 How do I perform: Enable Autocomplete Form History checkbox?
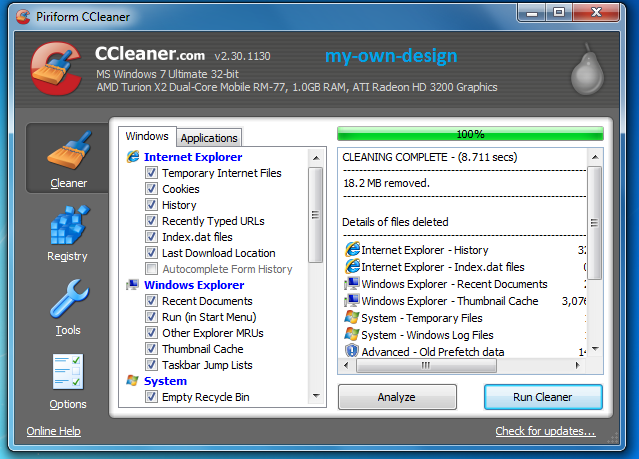[151, 269]
